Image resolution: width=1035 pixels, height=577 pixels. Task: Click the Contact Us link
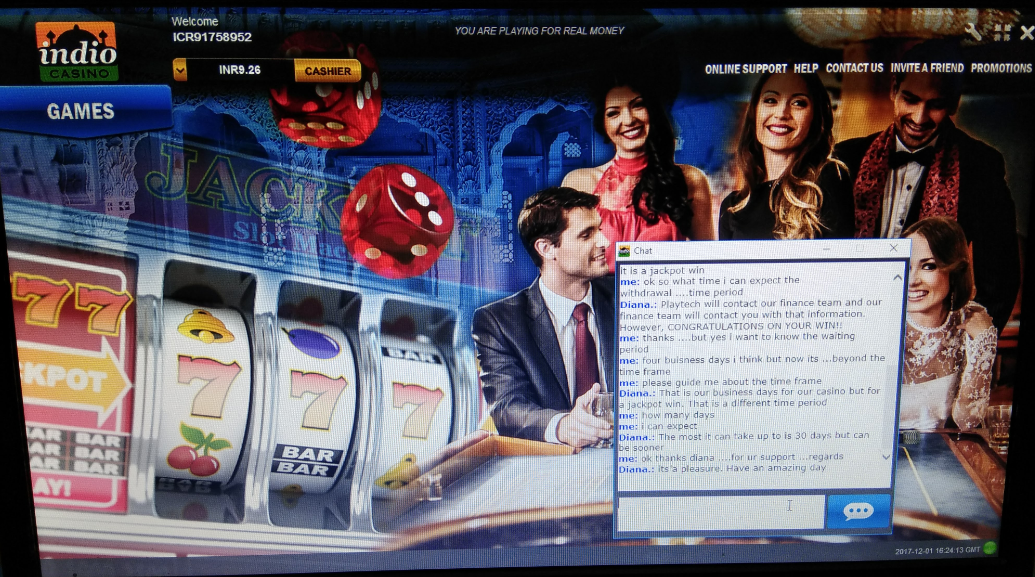click(x=854, y=68)
